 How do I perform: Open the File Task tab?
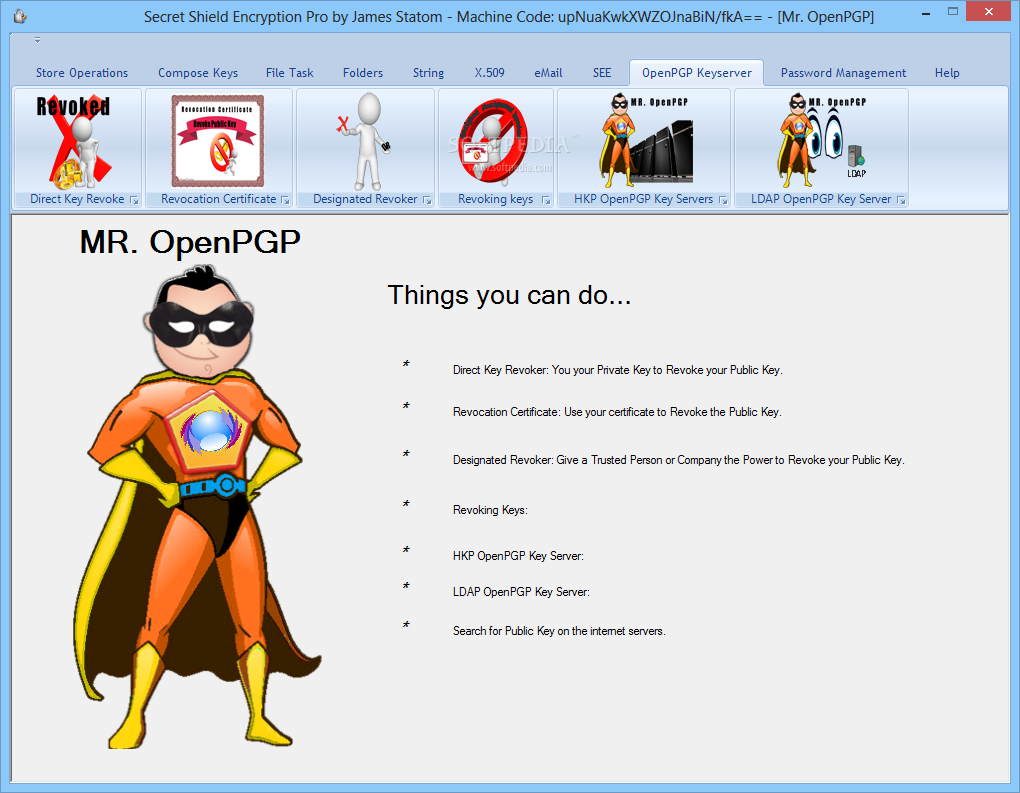(289, 73)
